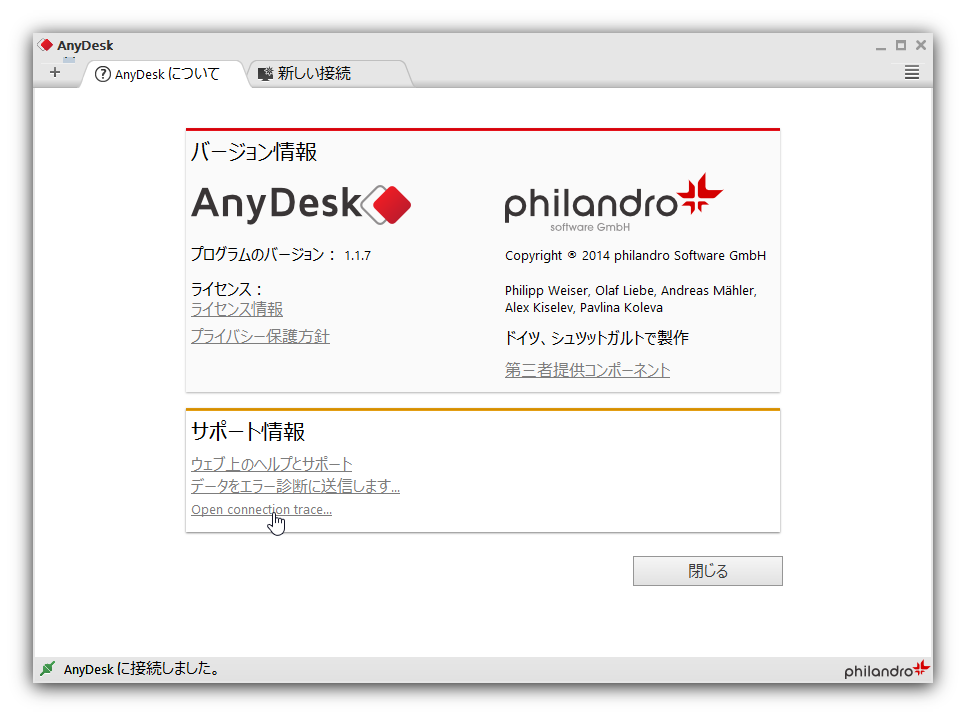Screen dimensions: 966x716
Task: Click the question mark icon on the About tab
Action: 102,73
